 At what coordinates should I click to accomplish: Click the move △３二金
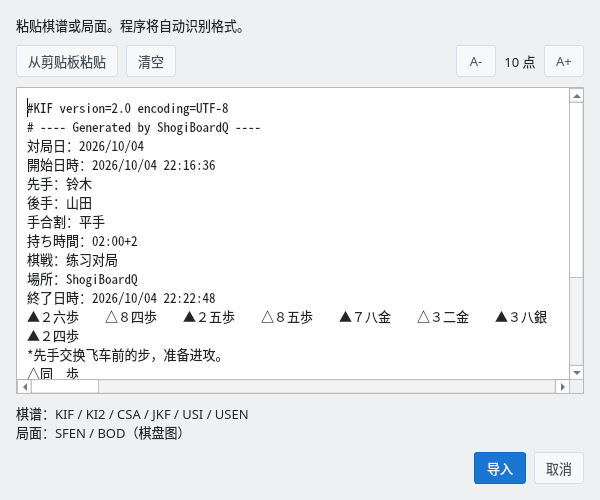pos(443,317)
